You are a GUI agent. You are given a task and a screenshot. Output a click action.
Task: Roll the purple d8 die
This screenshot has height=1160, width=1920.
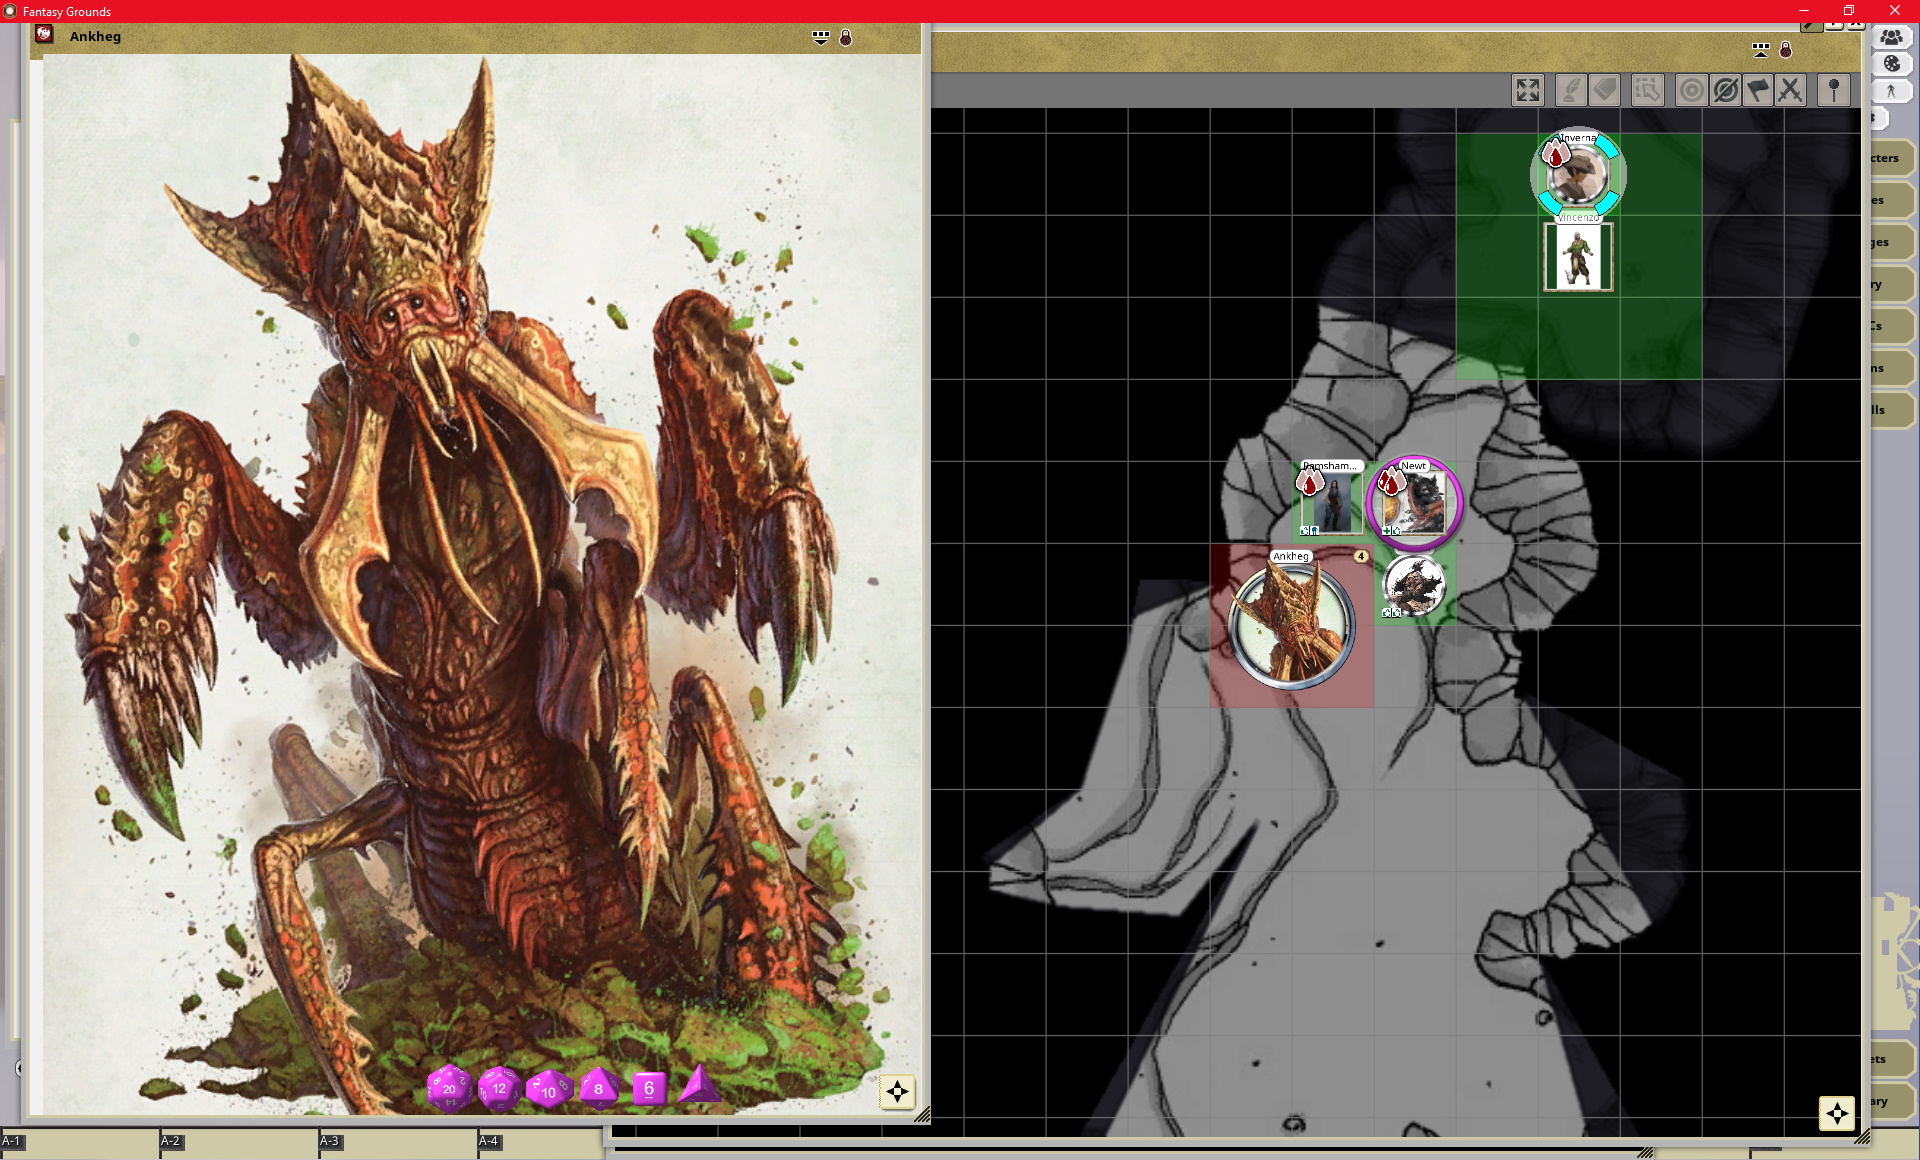[x=599, y=1088]
